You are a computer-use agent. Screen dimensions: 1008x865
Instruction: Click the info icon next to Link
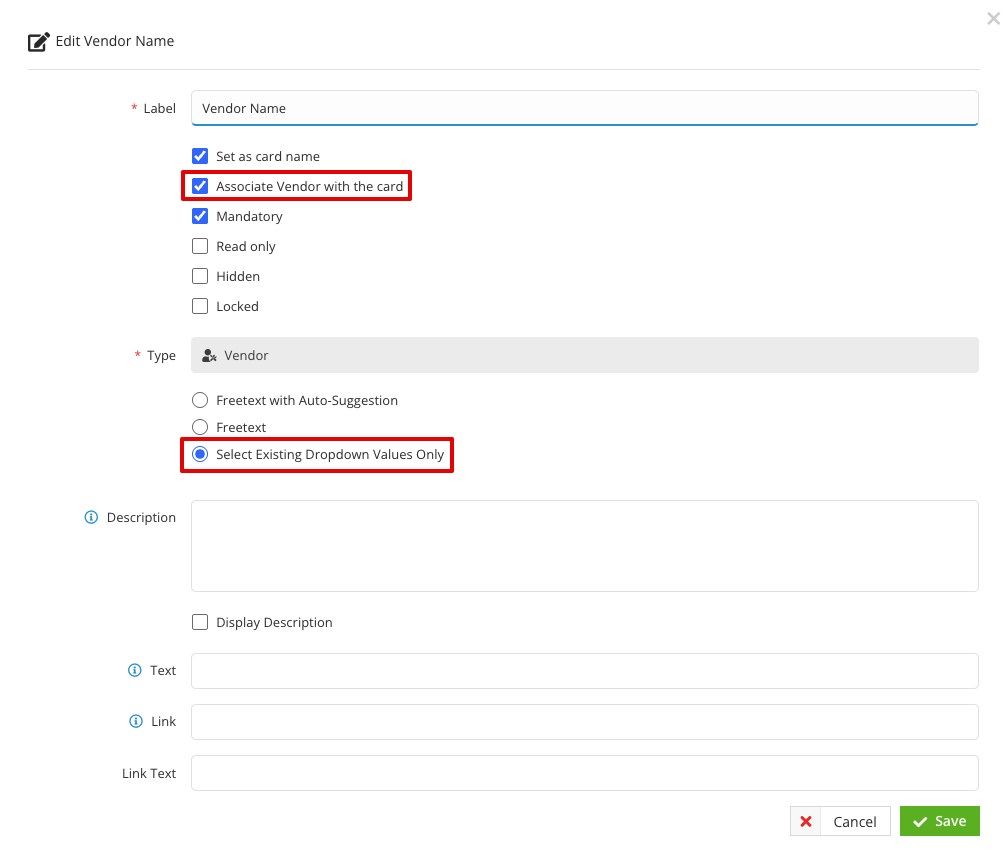135,721
